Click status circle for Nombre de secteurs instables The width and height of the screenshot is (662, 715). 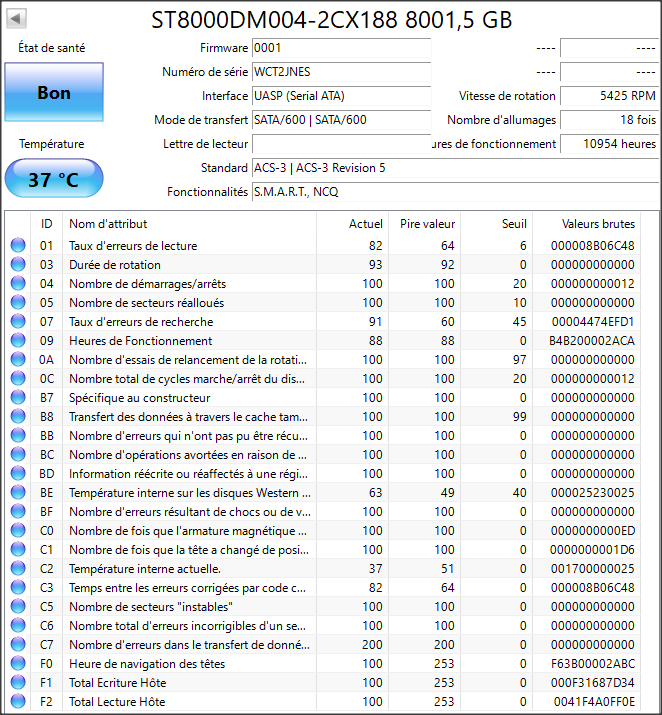click(18, 606)
